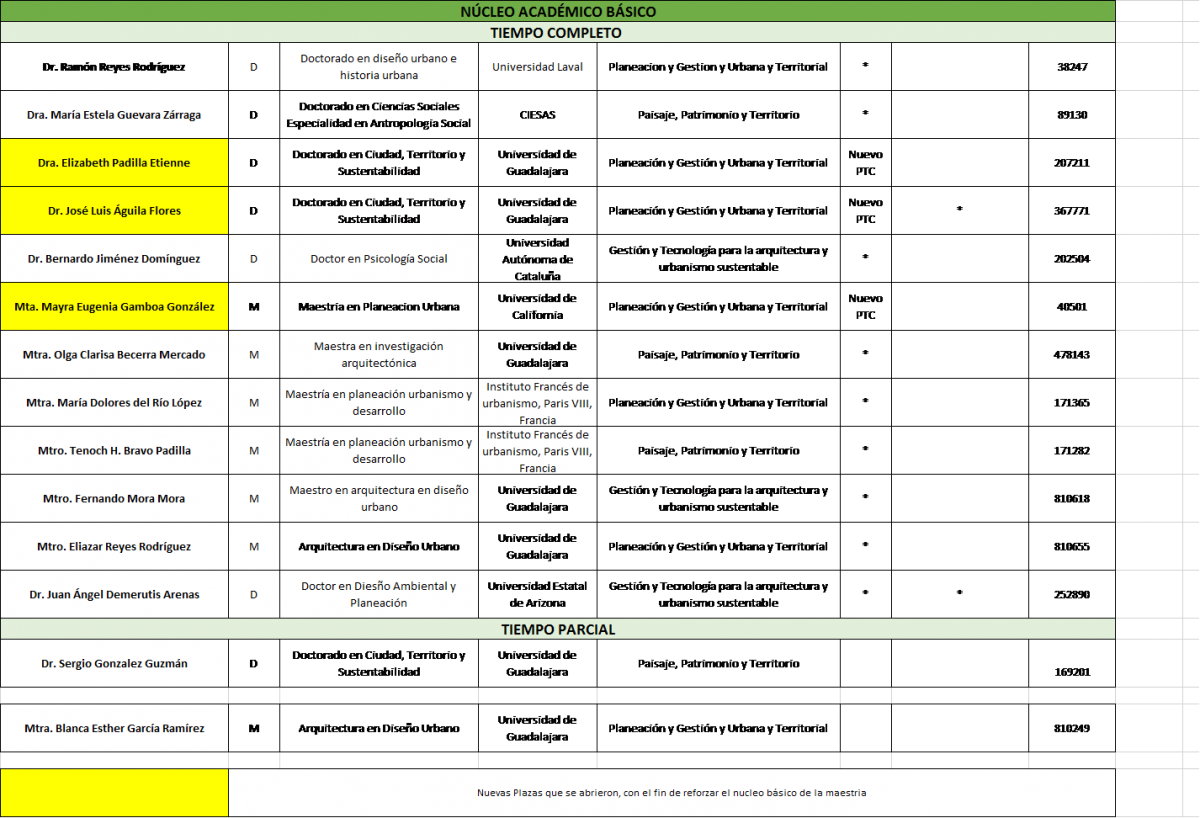1200x818 pixels.
Task: Click the Mta. Mayra Eugenia Gamboa González cell
Action: [x=114, y=307]
